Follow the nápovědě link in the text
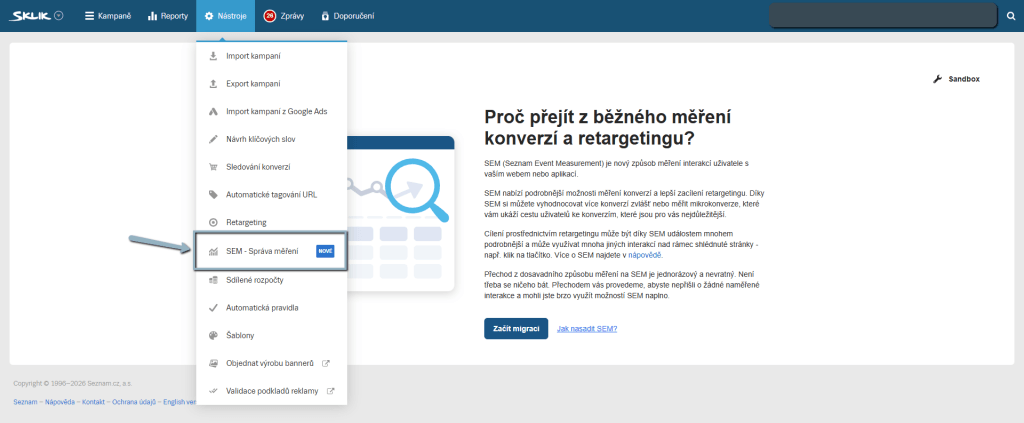1024x423 pixels. pos(645,255)
